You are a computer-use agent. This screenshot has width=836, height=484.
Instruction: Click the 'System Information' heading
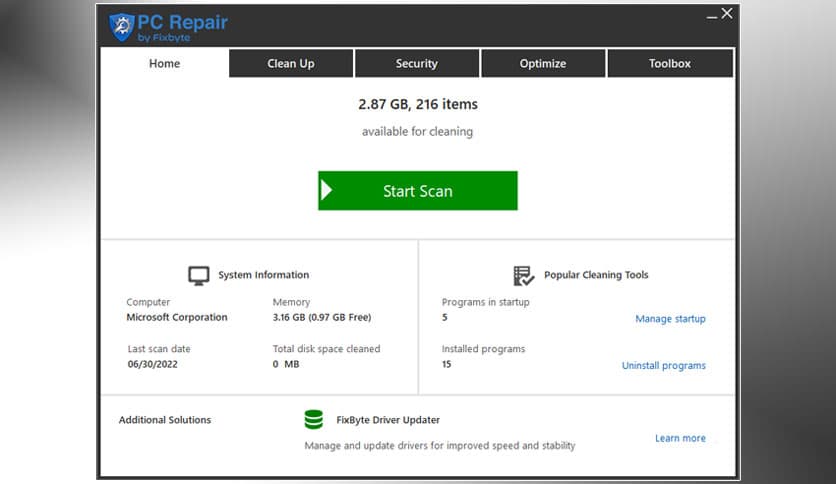[x=263, y=275]
